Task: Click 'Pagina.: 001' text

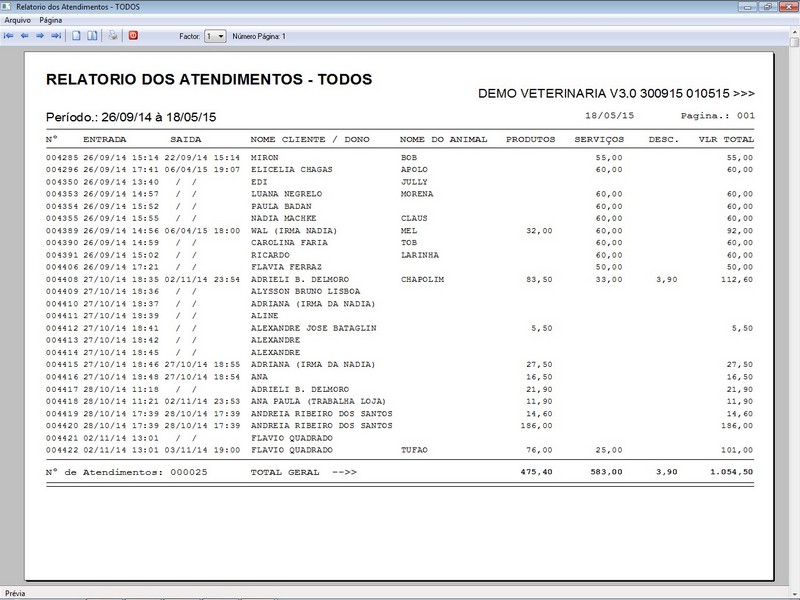Action: (x=717, y=116)
